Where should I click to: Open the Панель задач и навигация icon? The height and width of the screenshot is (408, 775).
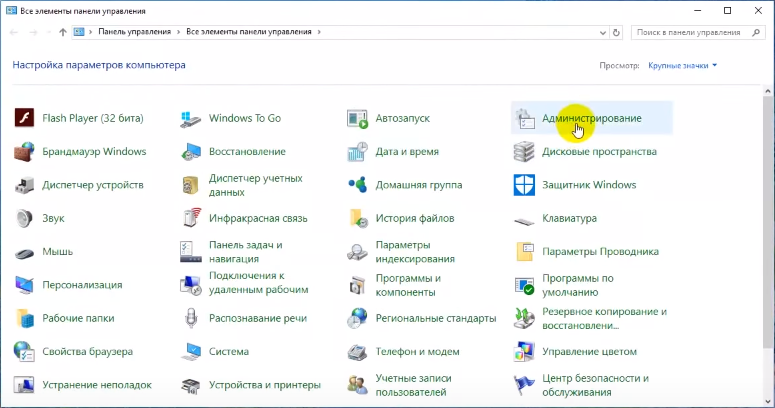(x=191, y=252)
